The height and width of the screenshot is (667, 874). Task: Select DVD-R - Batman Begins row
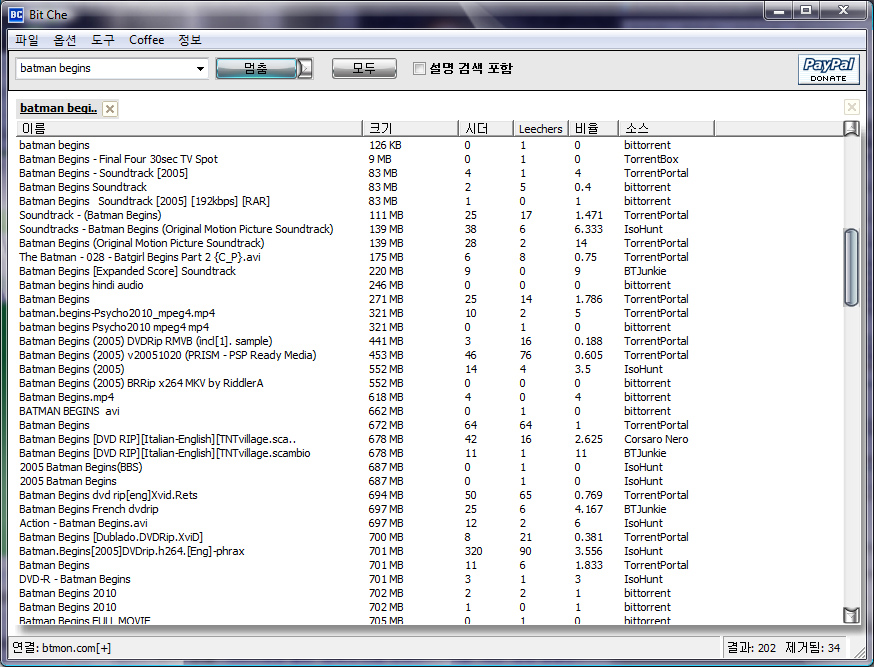coord(430,579)
